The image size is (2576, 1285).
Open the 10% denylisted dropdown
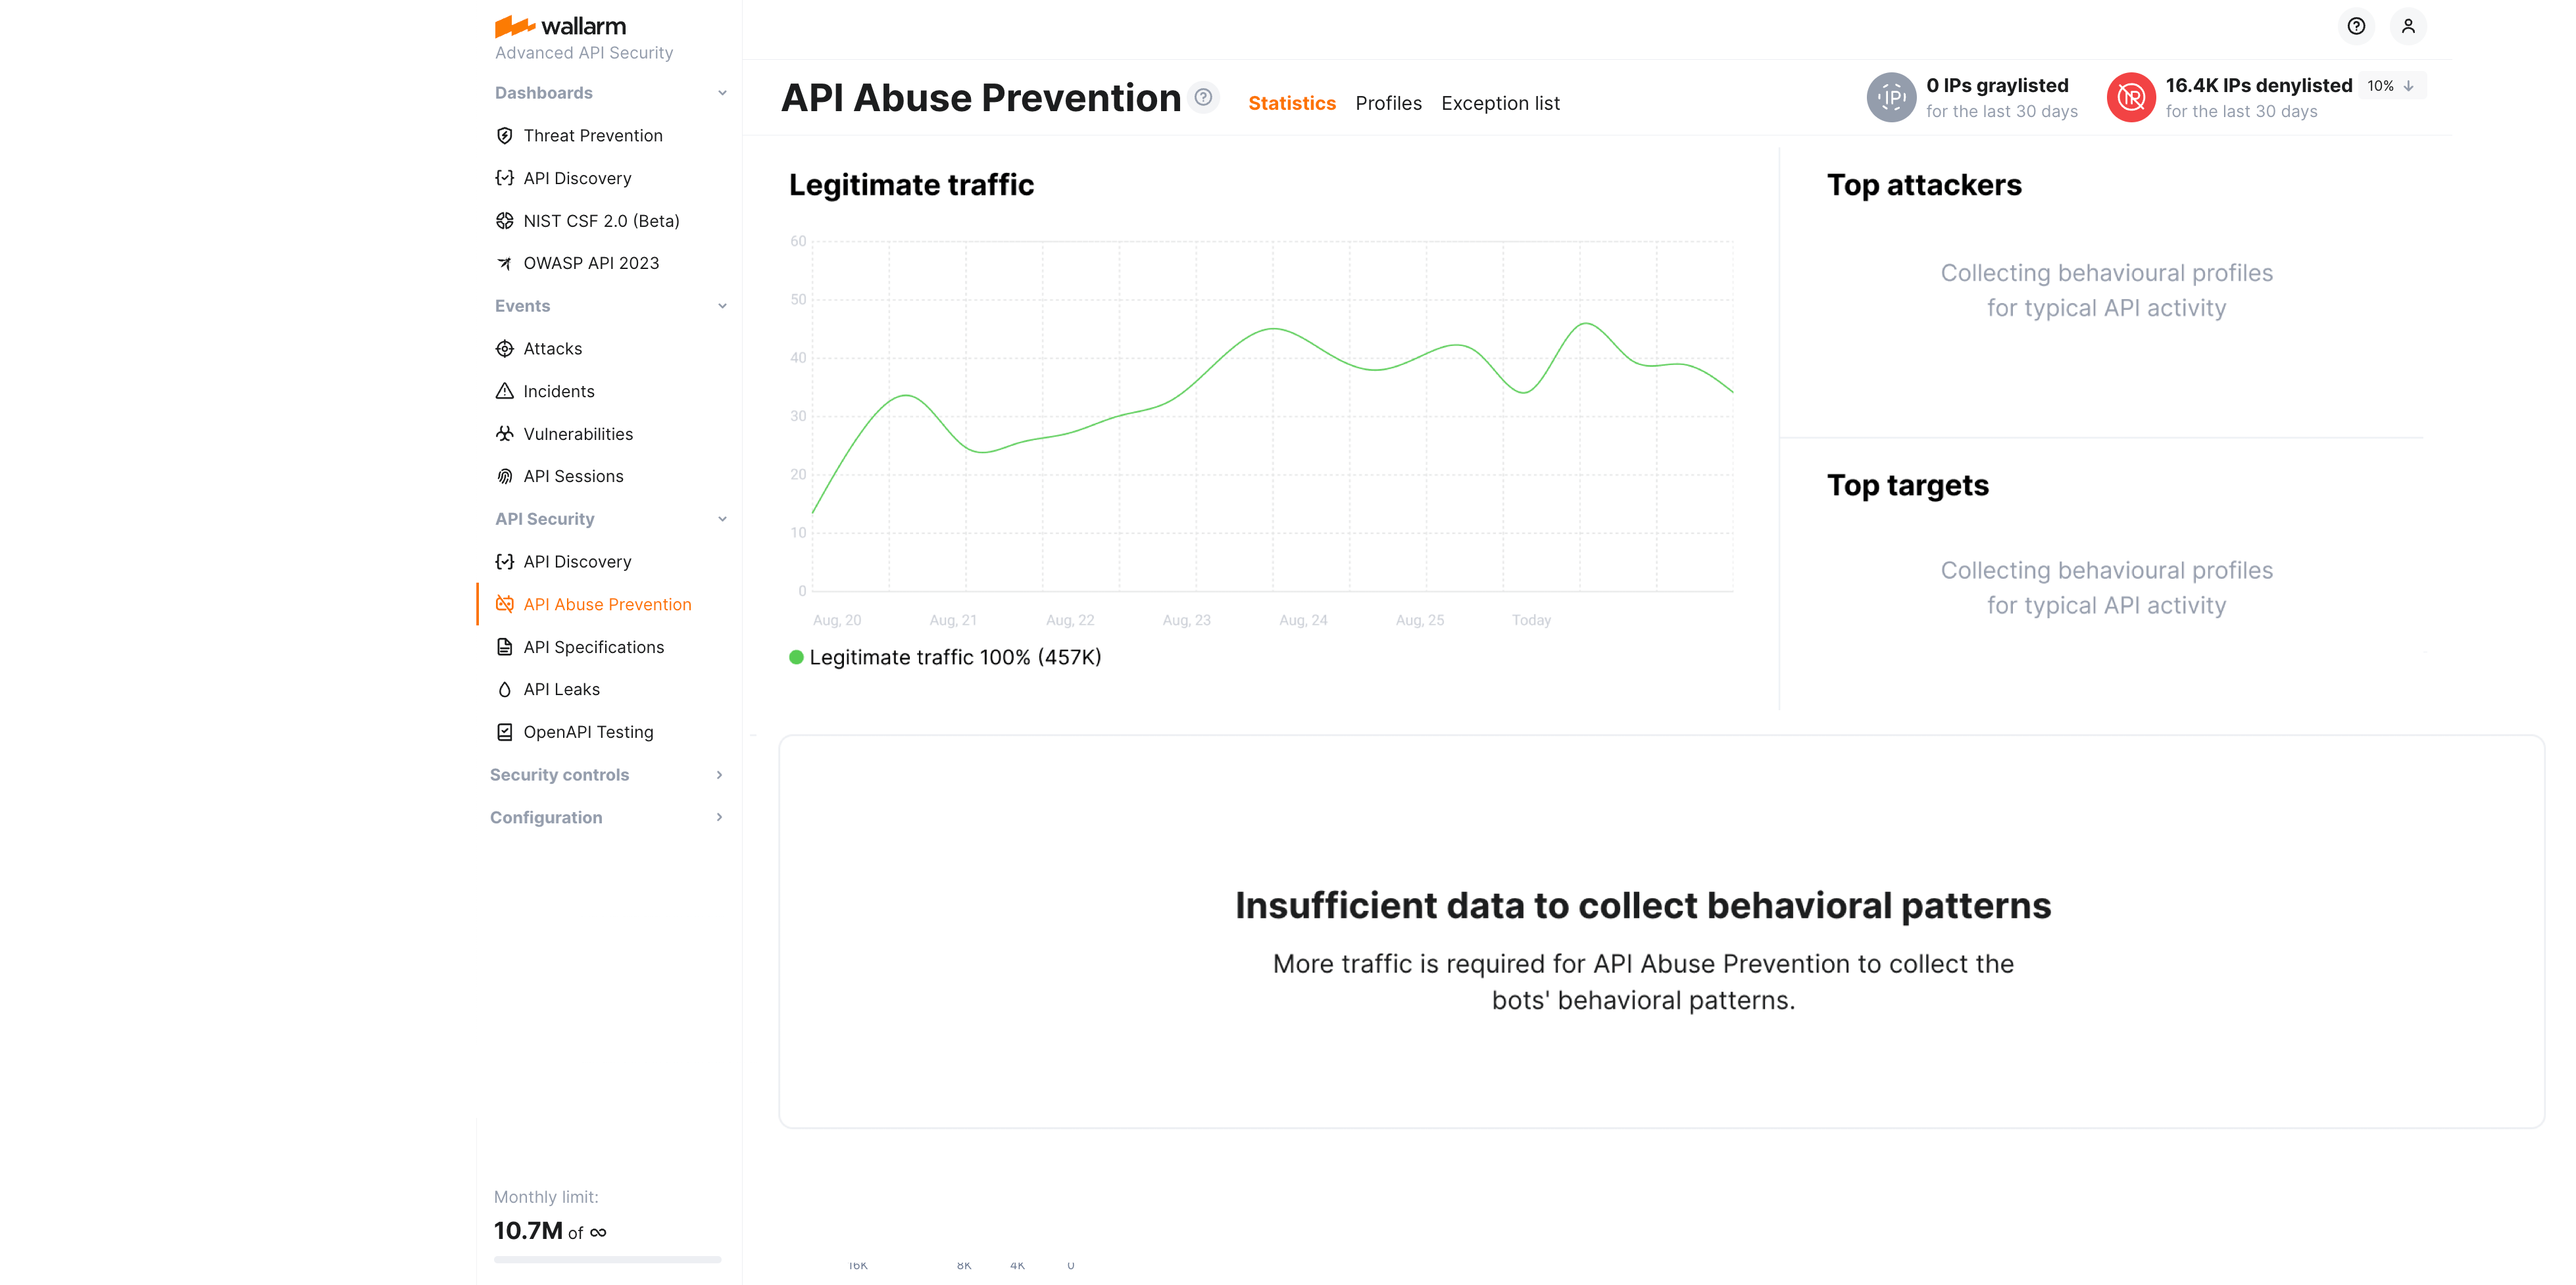tap(2391, 86)
